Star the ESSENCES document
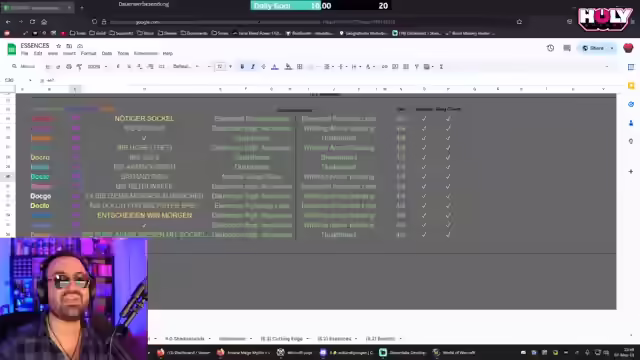 pyautogui.click(x=58, y=46)
